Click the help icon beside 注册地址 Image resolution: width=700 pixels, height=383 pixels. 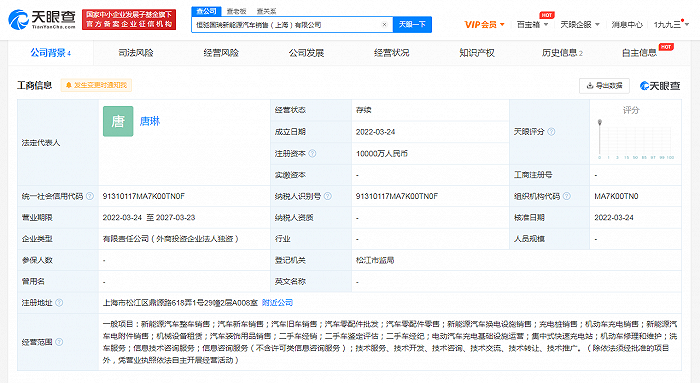point(59,303)
